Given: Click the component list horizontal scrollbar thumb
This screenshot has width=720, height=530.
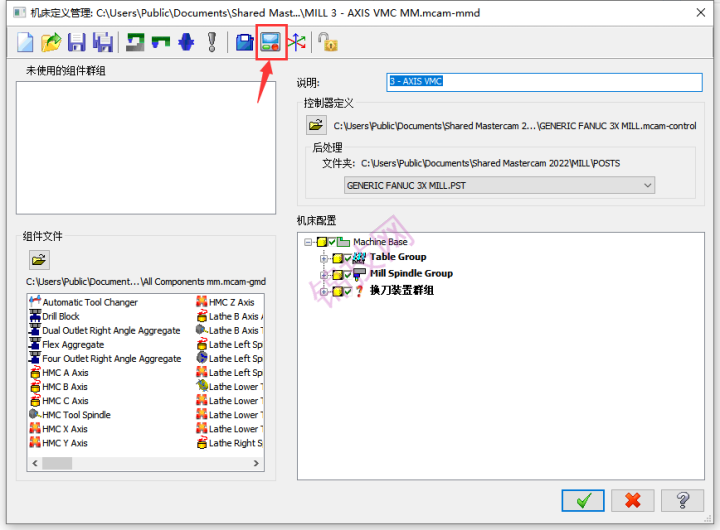Looking at the screenshot, I should click(x=57, y=463).
